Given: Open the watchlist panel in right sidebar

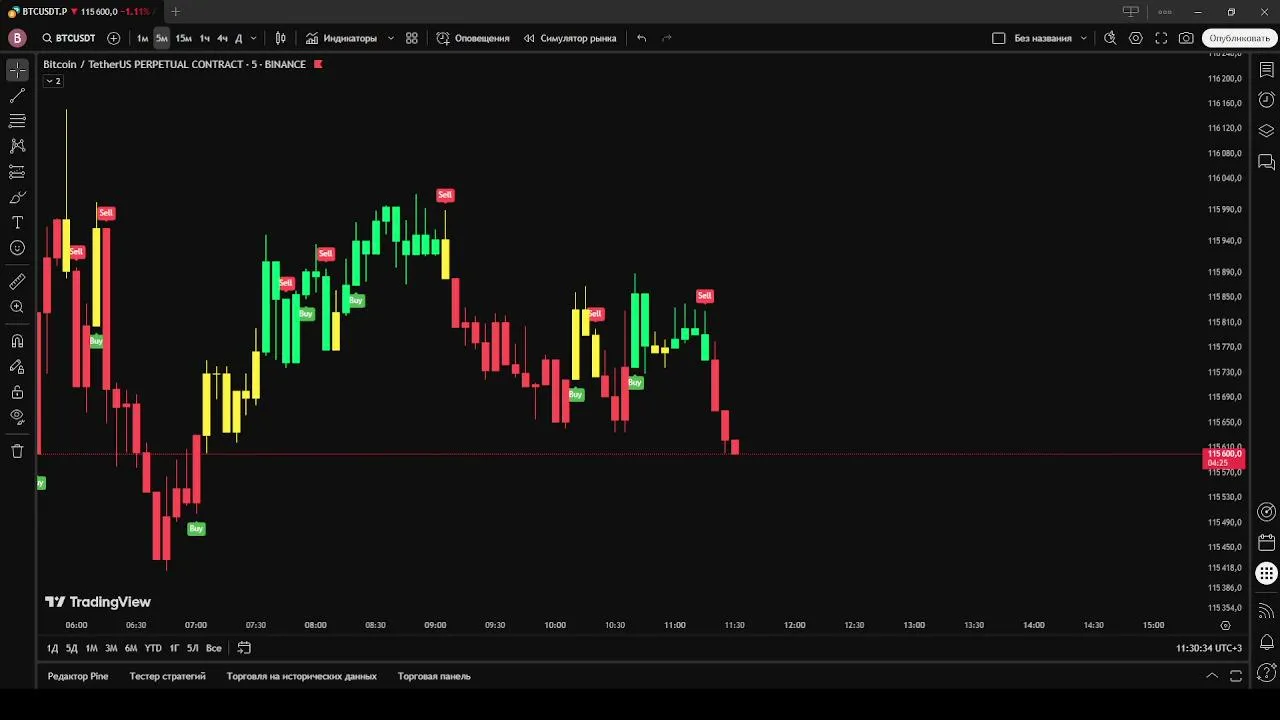Looking at the screenshot, I should 1266,70.
